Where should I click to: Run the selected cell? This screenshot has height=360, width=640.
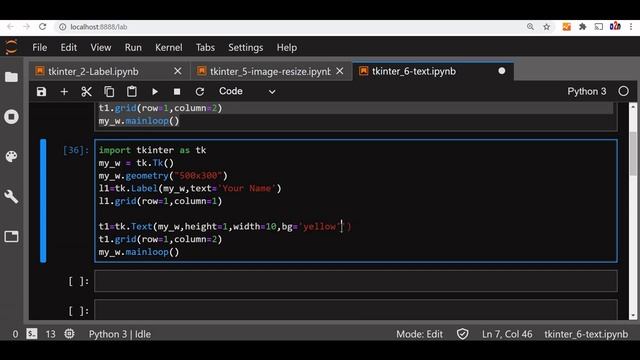pyautogui.click(x=155, y=91)
